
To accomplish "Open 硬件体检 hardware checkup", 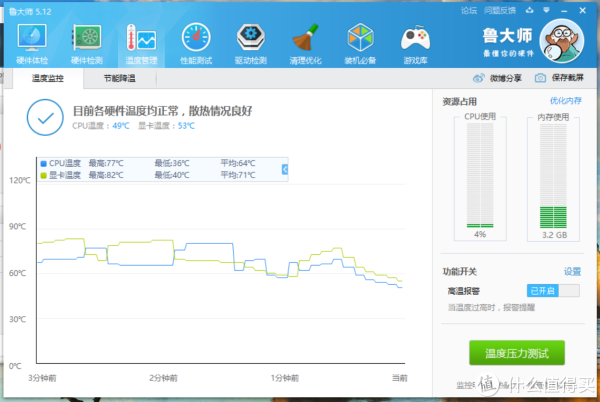I will click(32, 43).
